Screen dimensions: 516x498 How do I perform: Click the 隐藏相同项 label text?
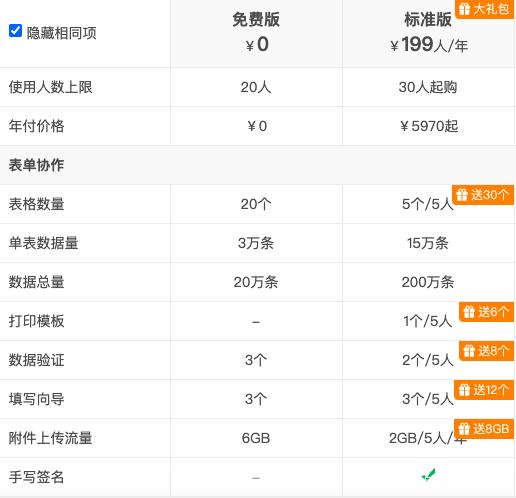coord(62,33)
